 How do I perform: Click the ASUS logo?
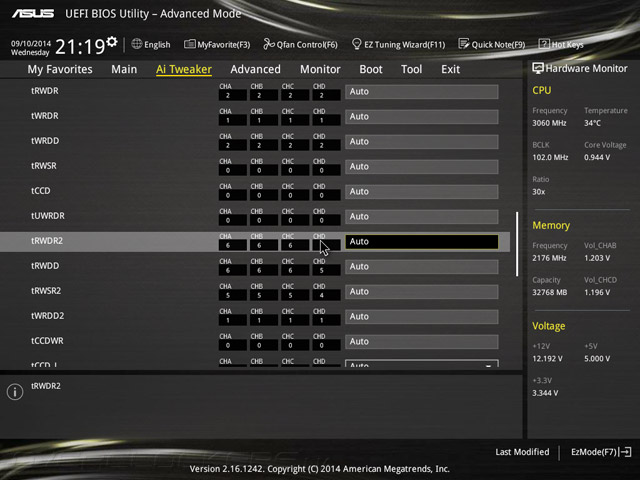click(x=33, y=13)
